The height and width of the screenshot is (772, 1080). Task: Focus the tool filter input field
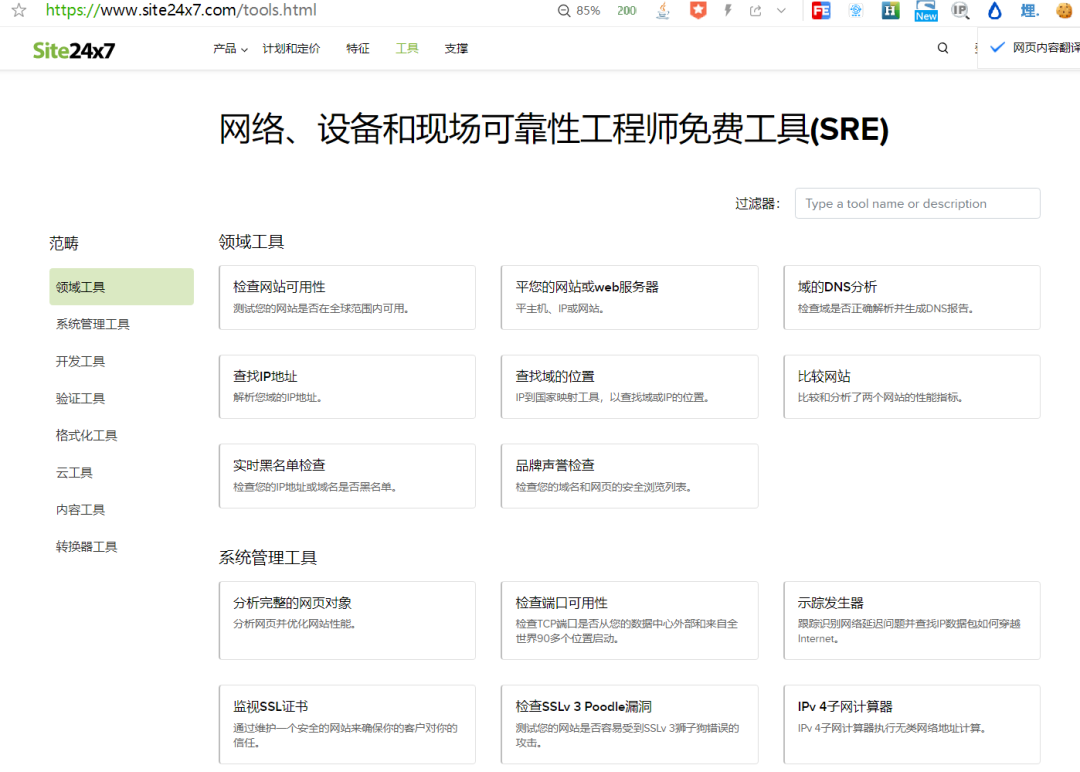[x=917, y=203]
